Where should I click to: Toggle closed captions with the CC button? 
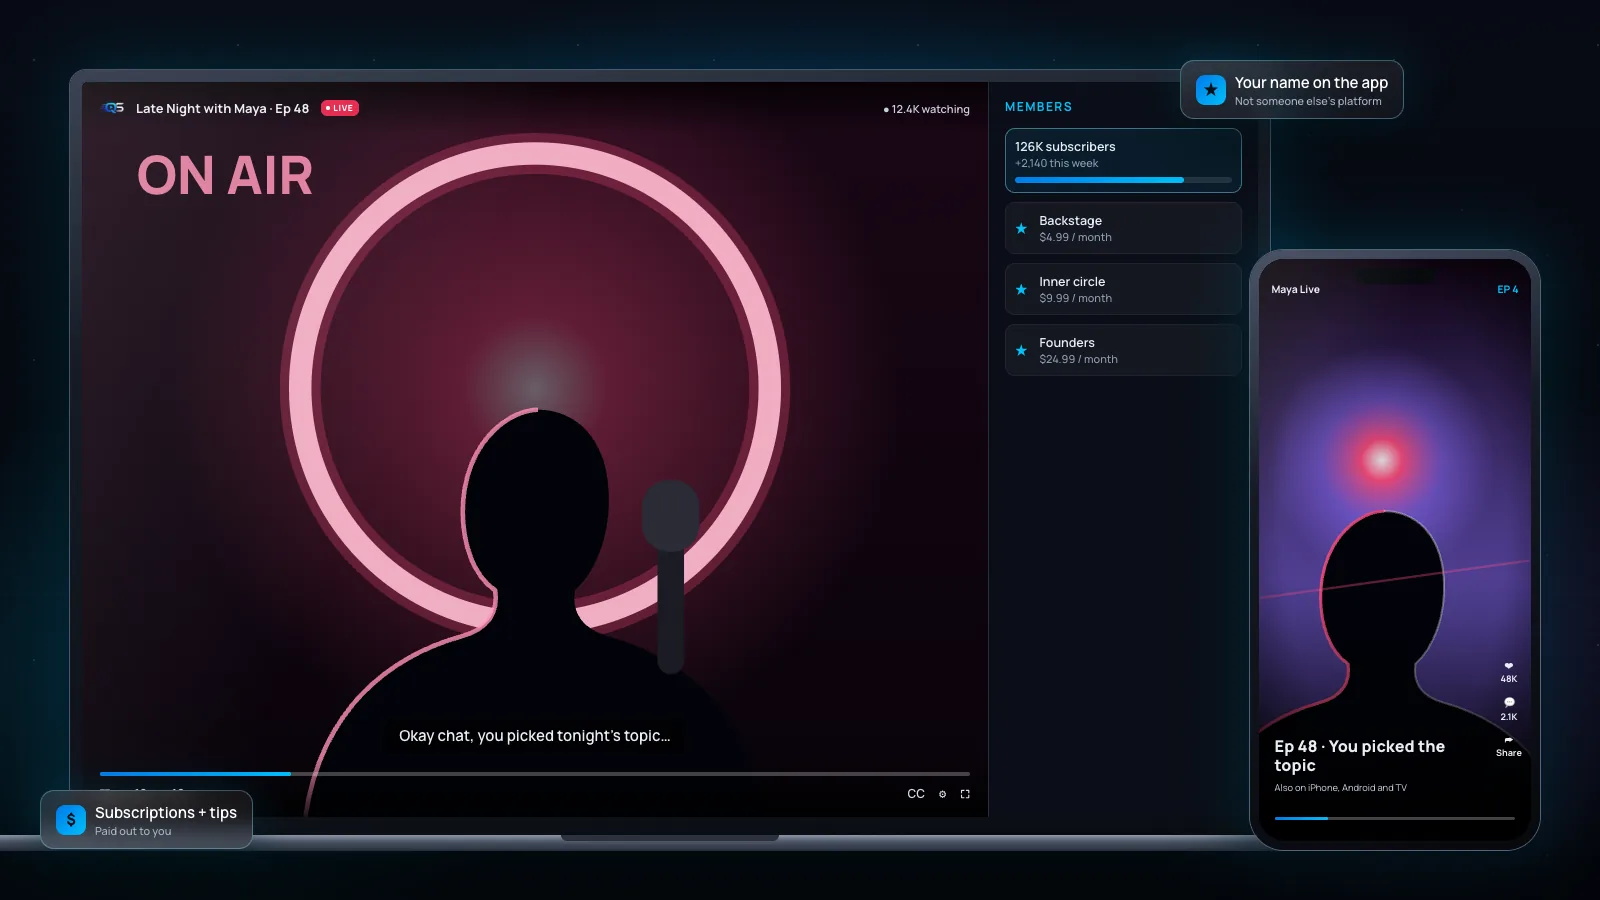coord(916,794)
